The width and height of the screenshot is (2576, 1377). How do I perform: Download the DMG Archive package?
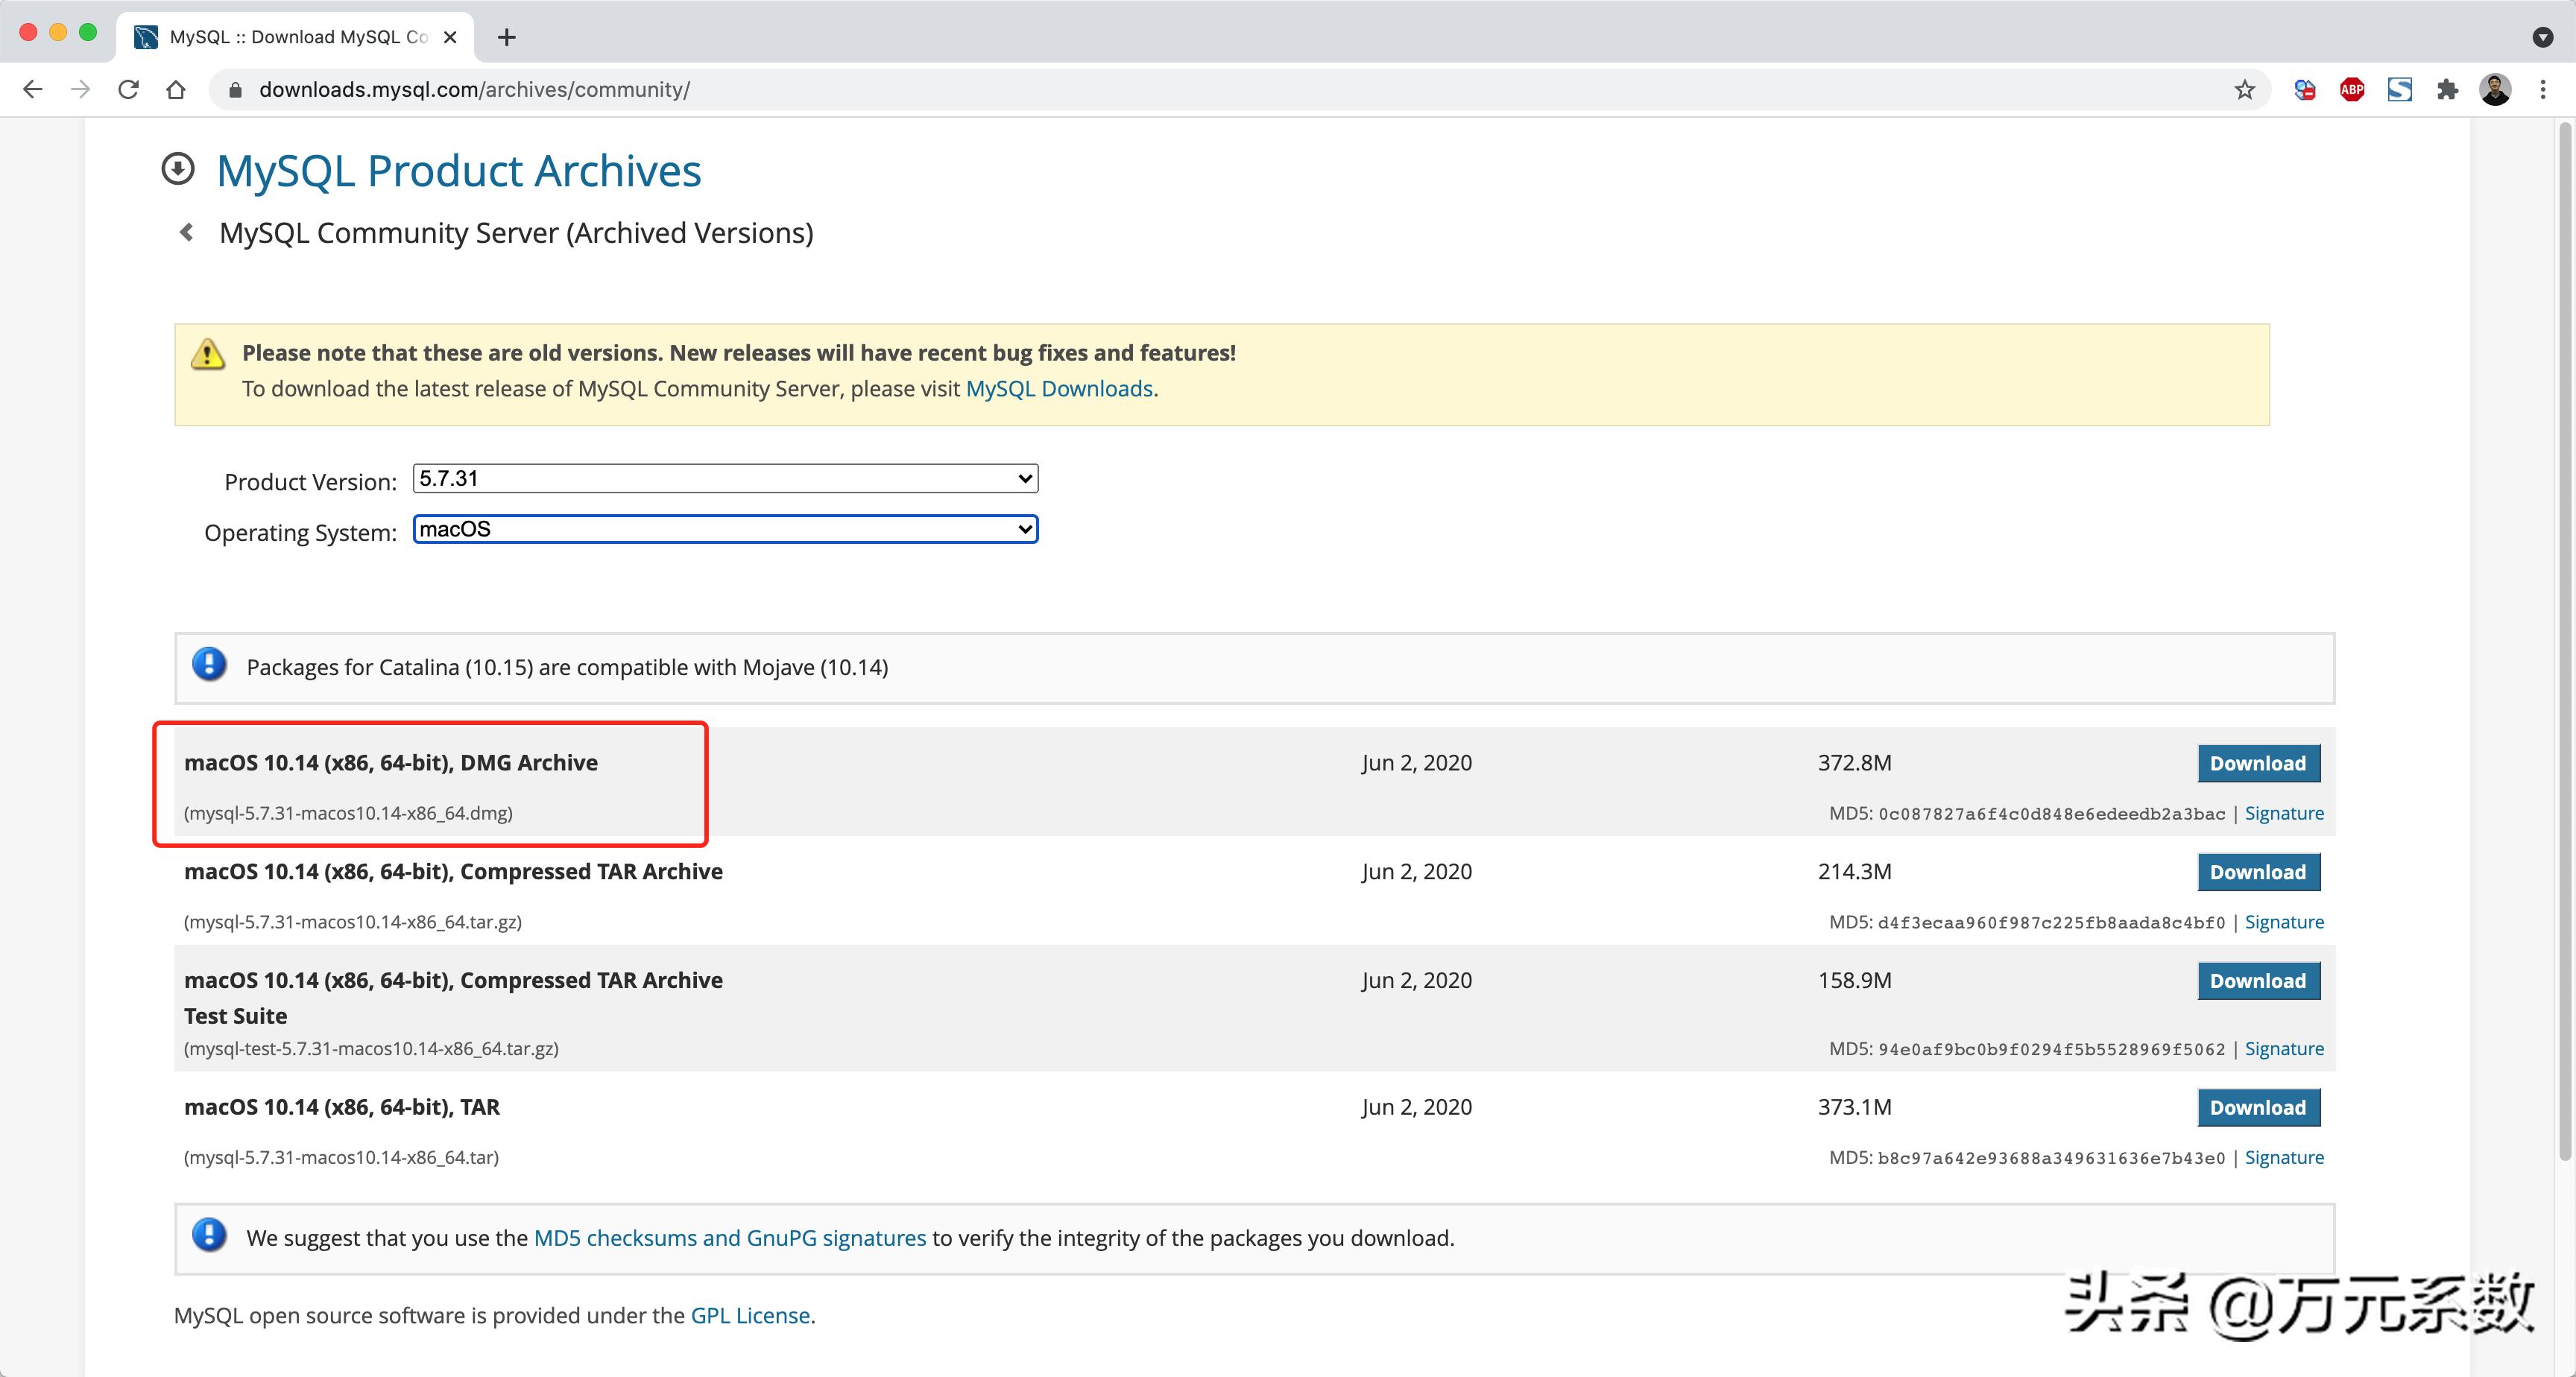[x=2257, y=763]
